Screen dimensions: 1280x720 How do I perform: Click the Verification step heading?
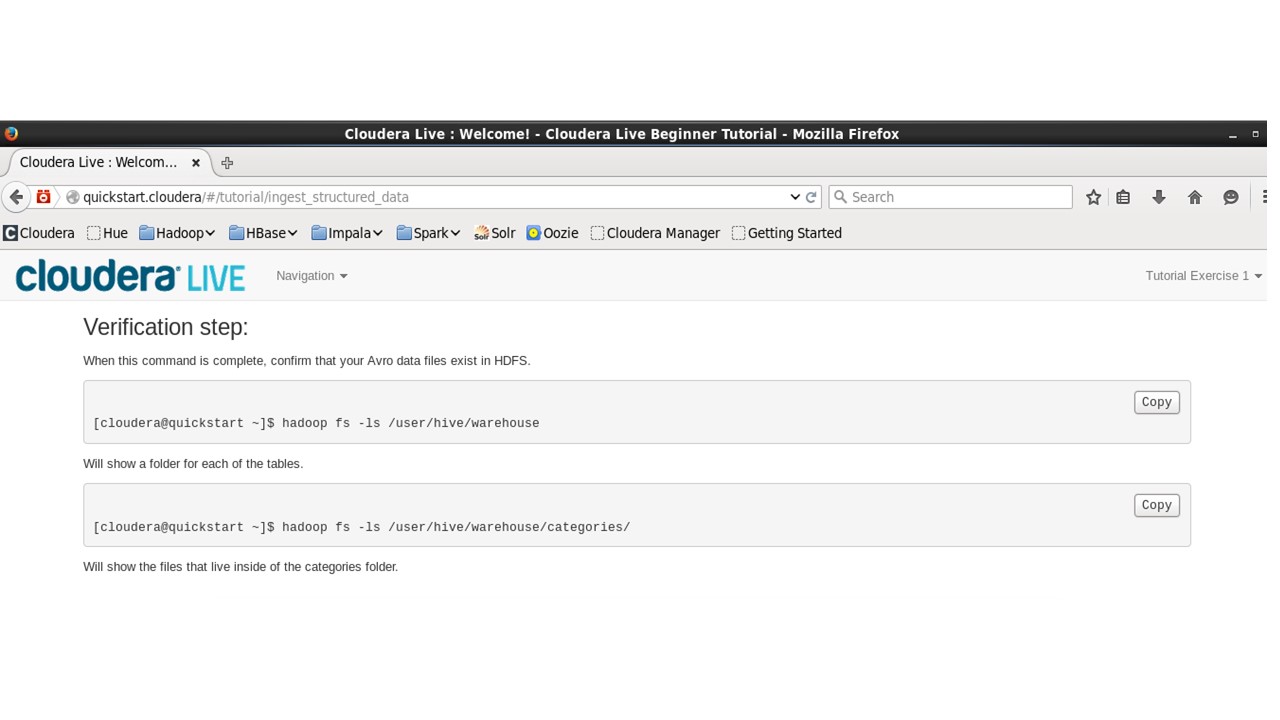[x=166, y=327]
